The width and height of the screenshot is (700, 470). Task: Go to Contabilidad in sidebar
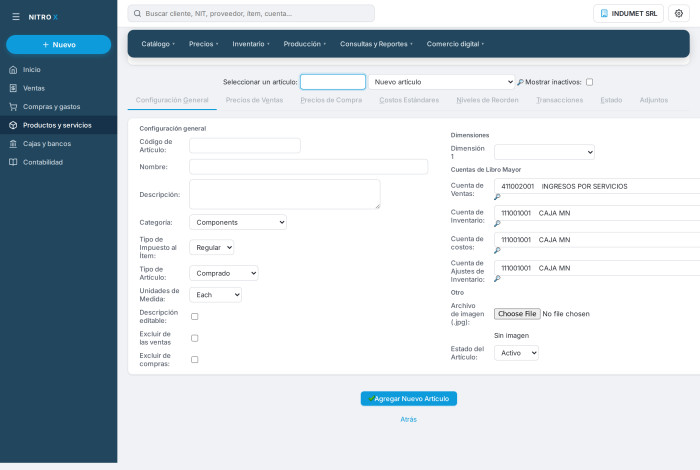[x=58, y=162]
